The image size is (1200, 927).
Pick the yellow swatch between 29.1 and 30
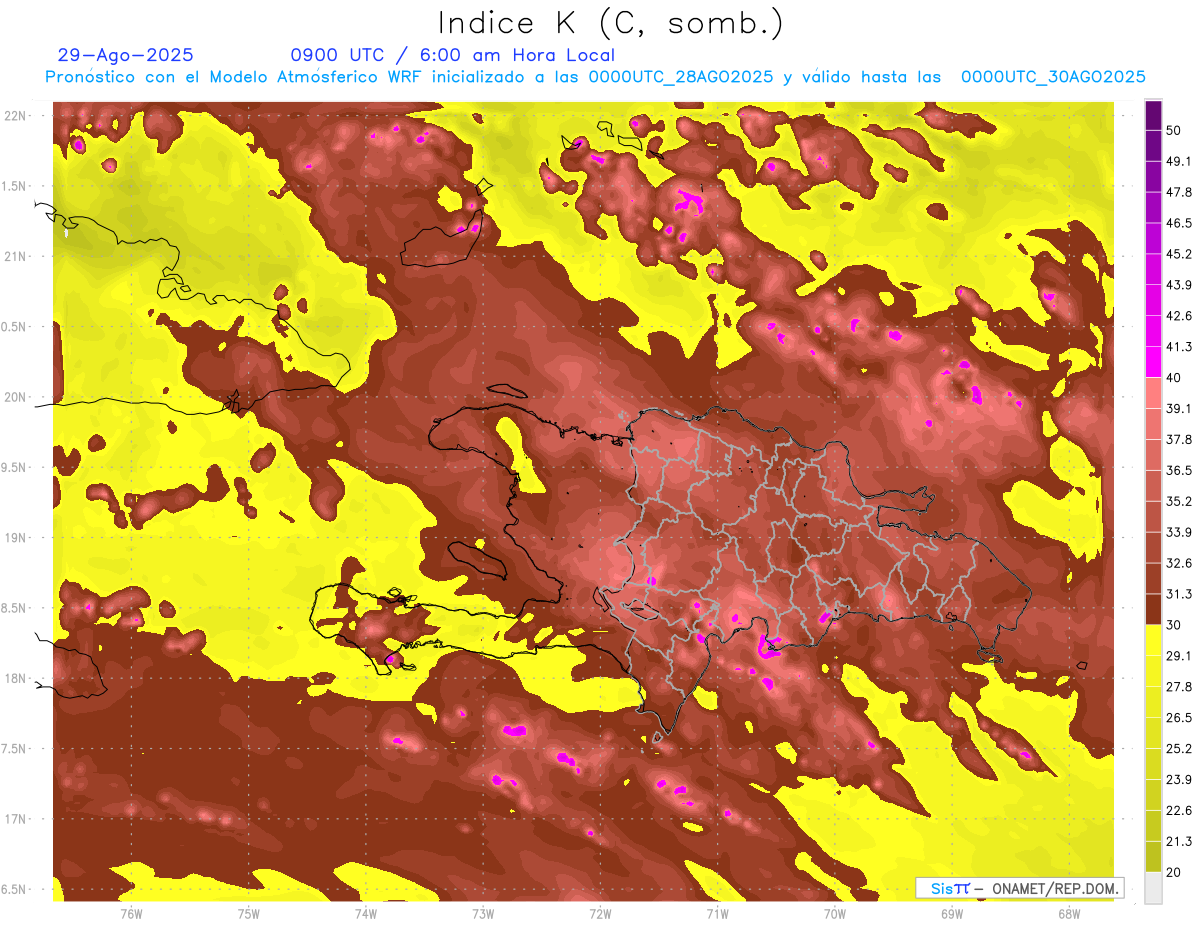click(x=1153, y=640)
